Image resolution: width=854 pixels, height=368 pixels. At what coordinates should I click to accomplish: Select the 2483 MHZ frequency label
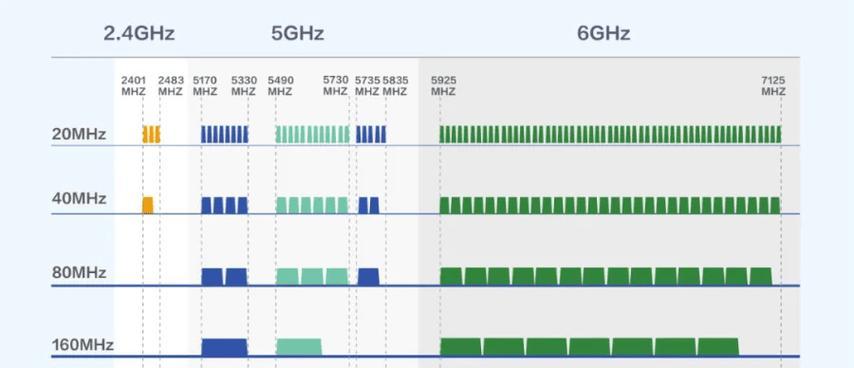coord(170,86)
